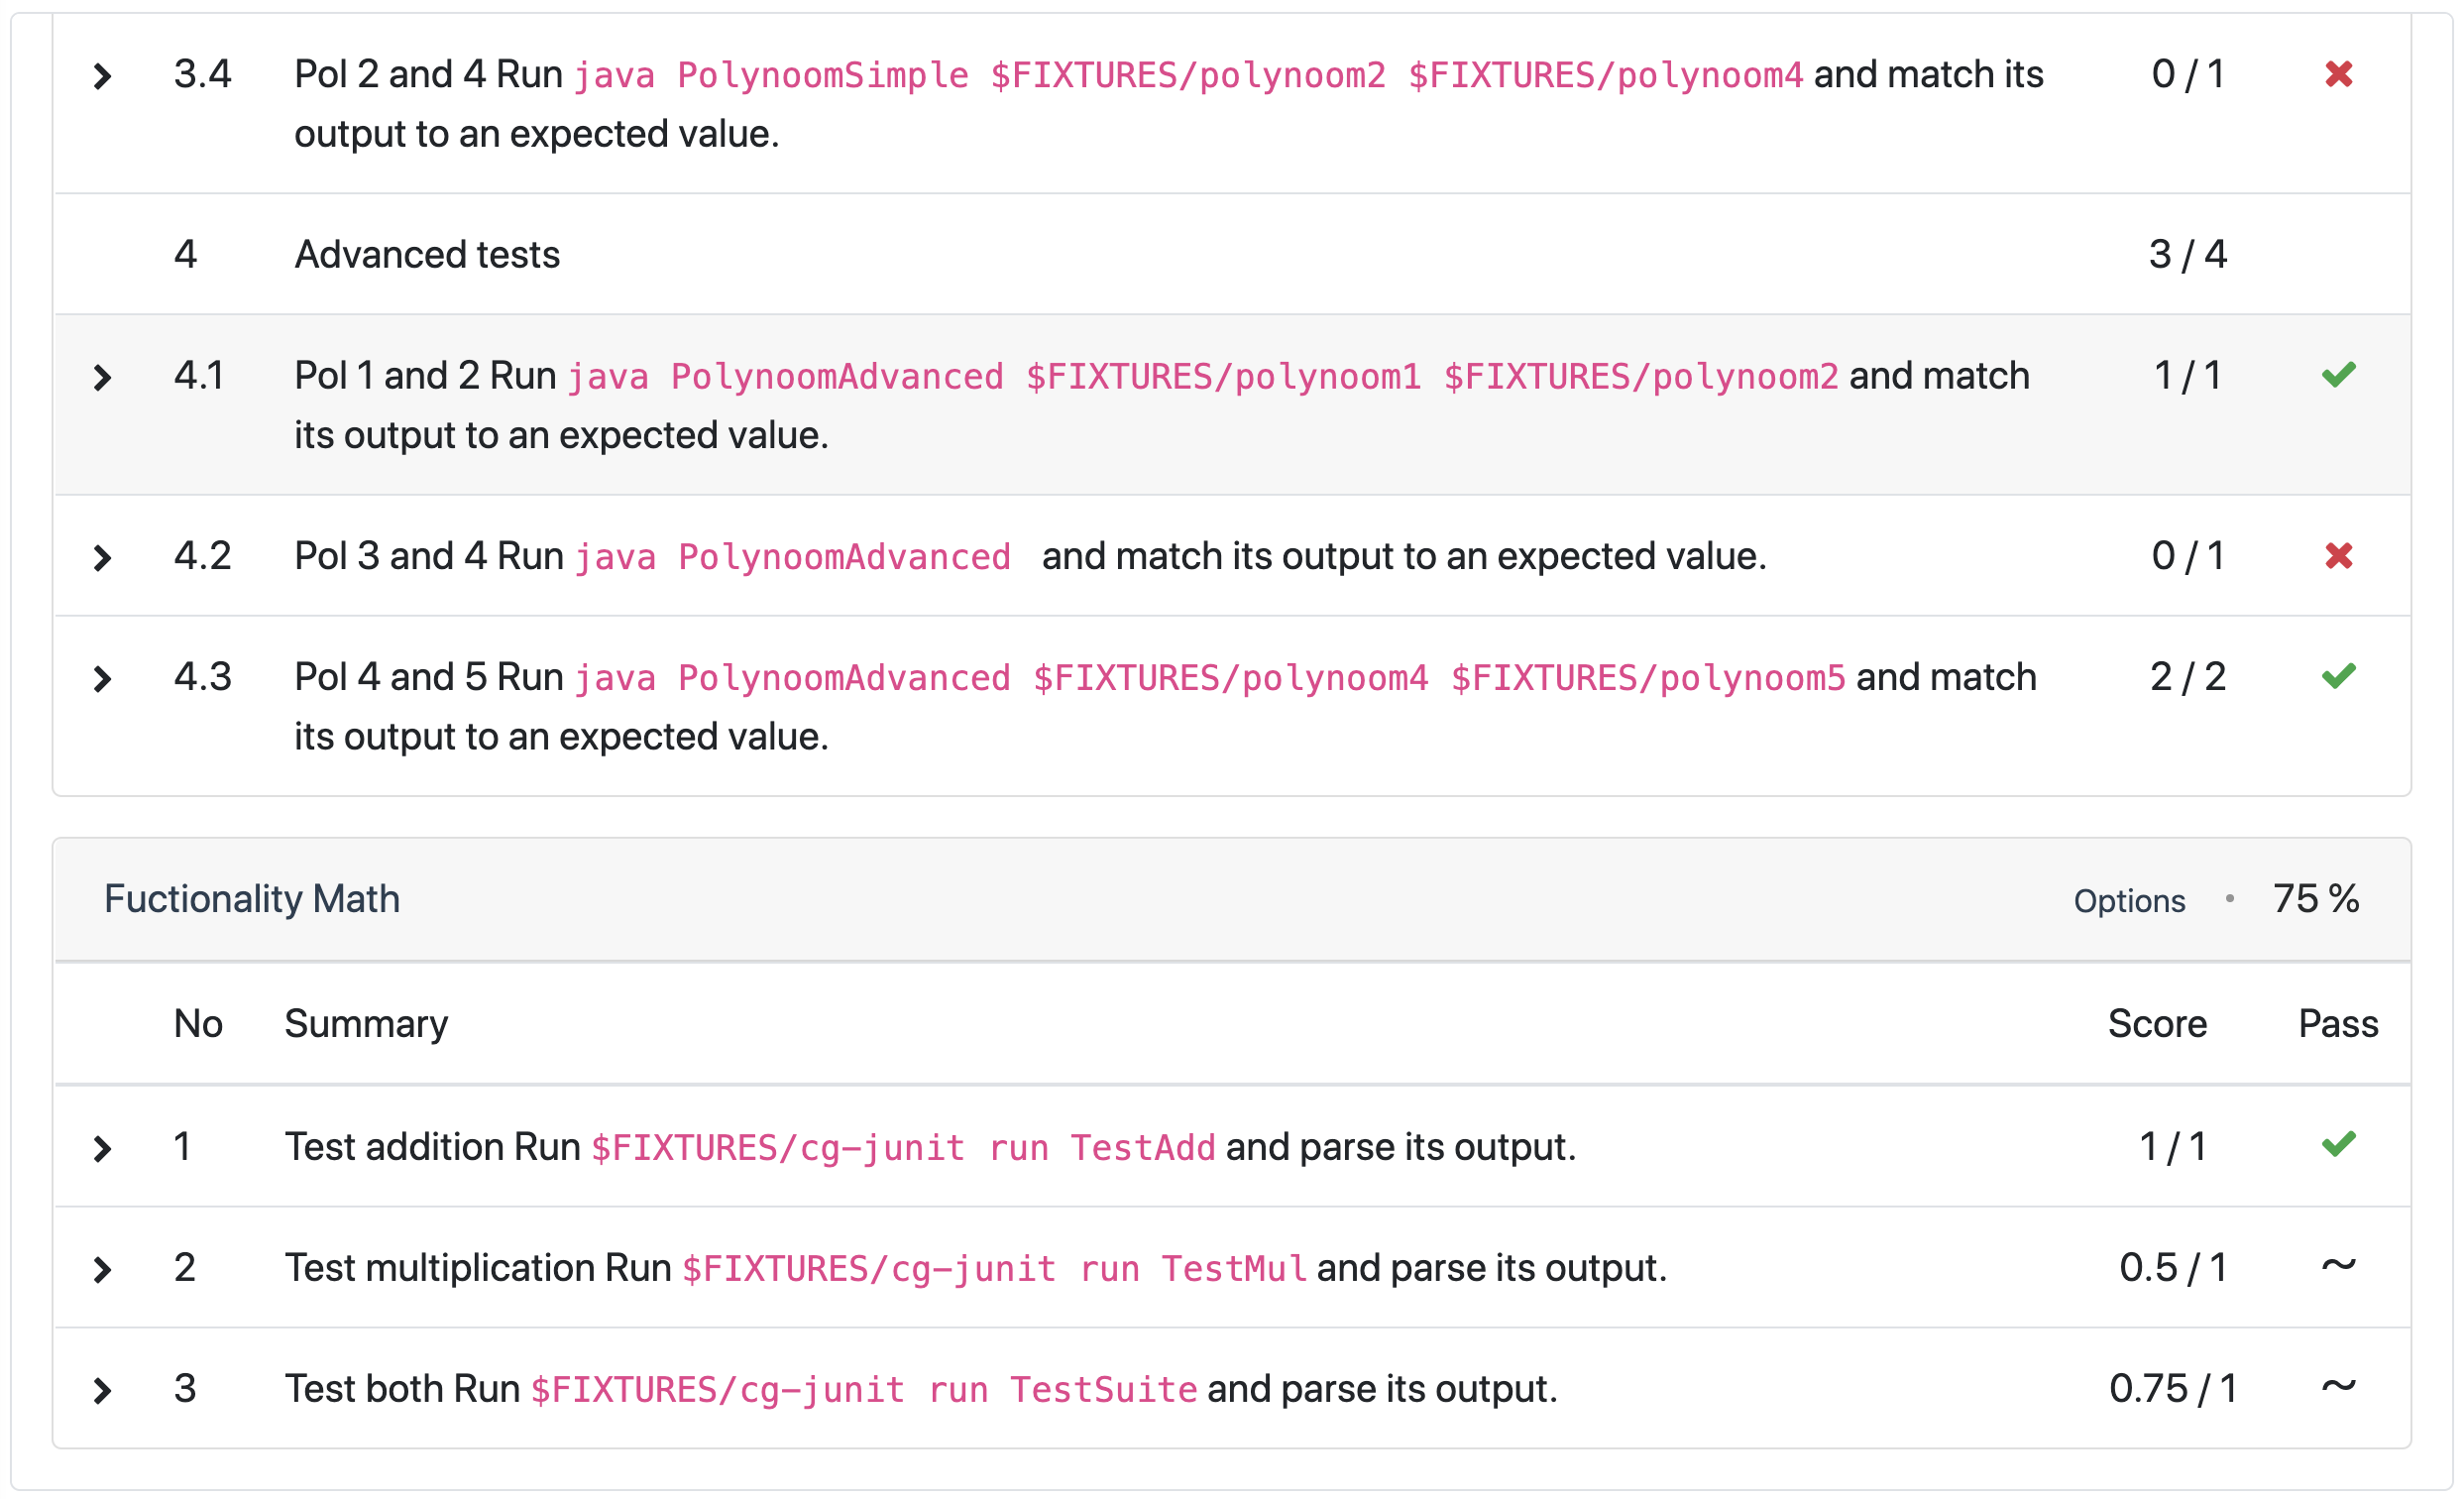Expand test row 3.4 chevron
The height and width of the screenshot is (1499, 2464).
point(102,76)
